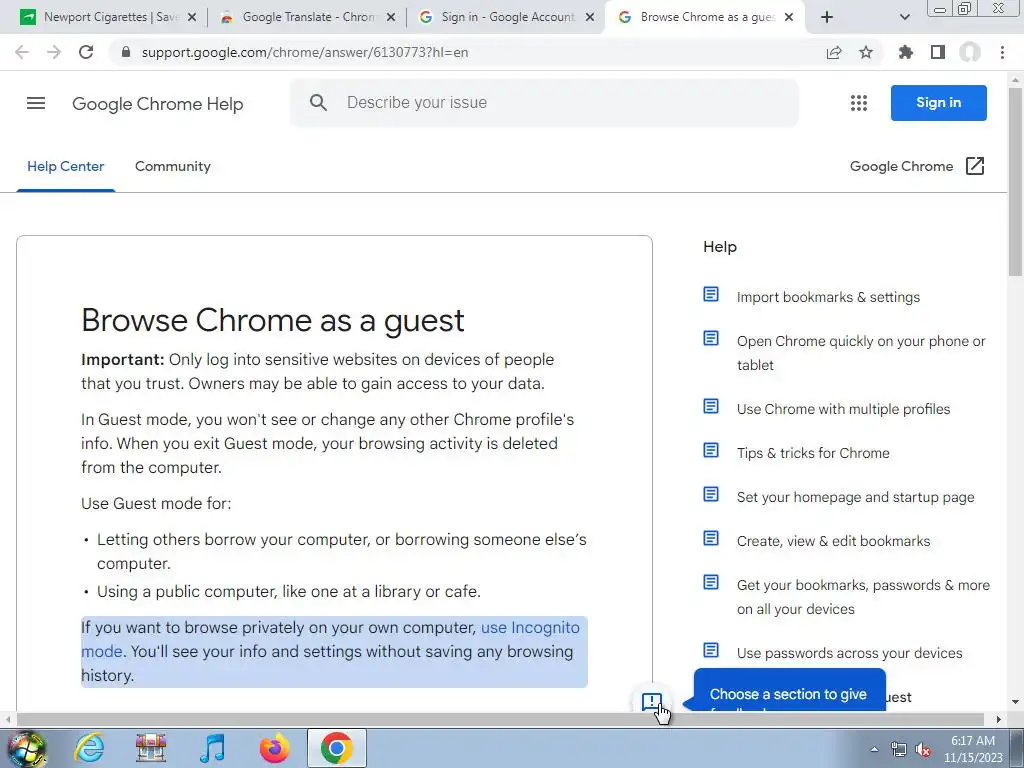Open the taskbar app next to Internet Explorer

(151, 748)
